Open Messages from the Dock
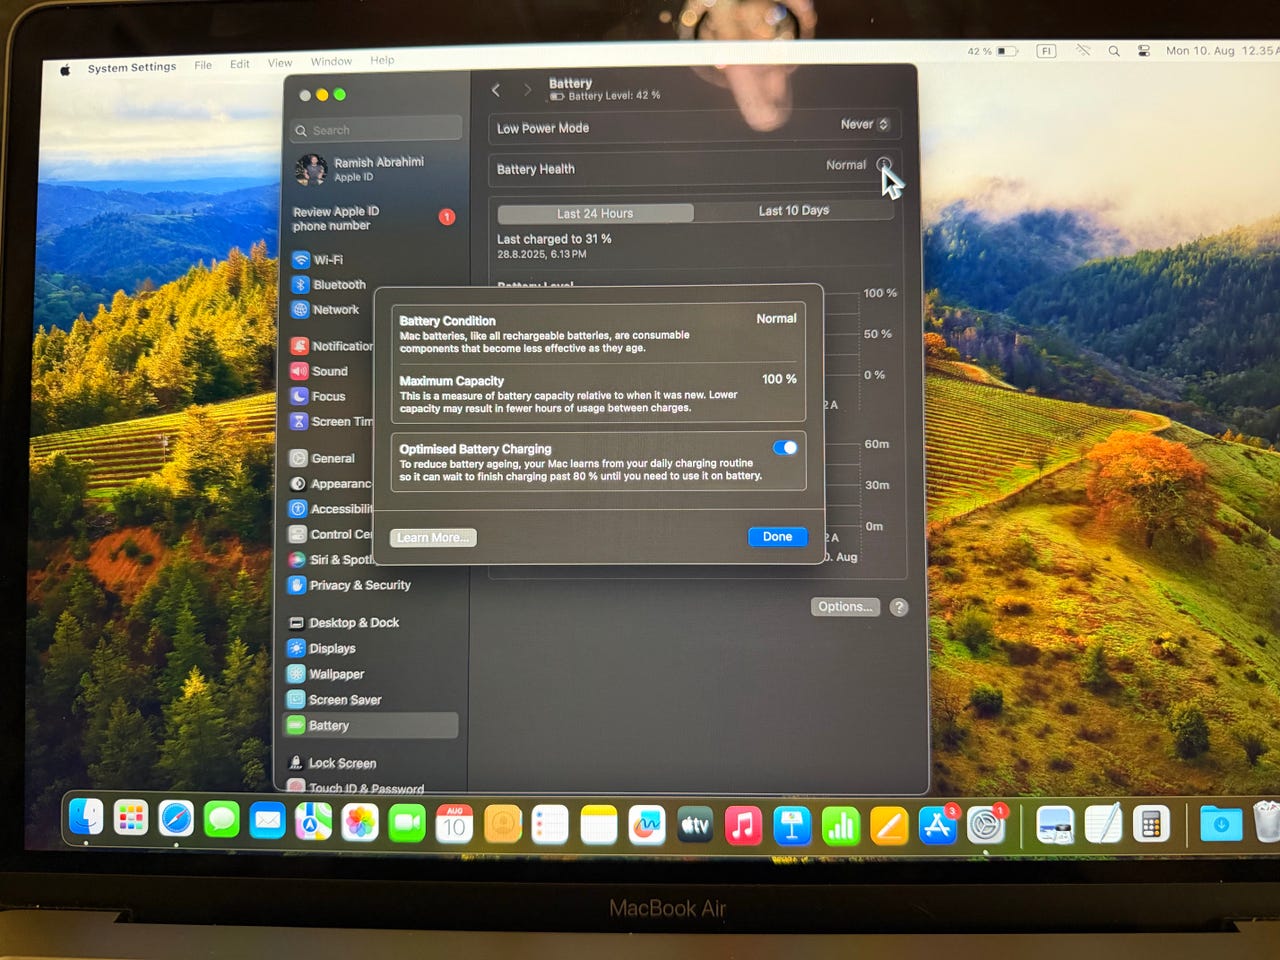This screenshot has width=1280, height=960. (x=221, y=821)
